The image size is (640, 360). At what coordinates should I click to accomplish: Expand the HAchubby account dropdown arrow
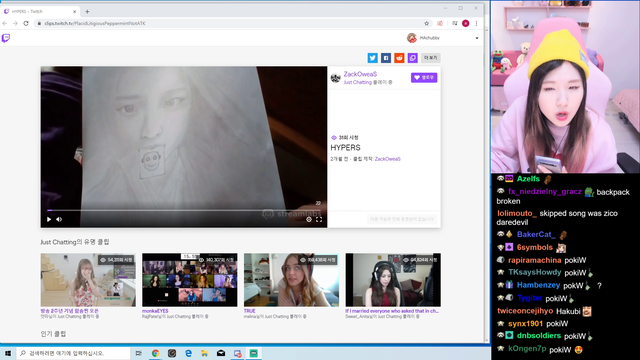[x=477, y=38]
